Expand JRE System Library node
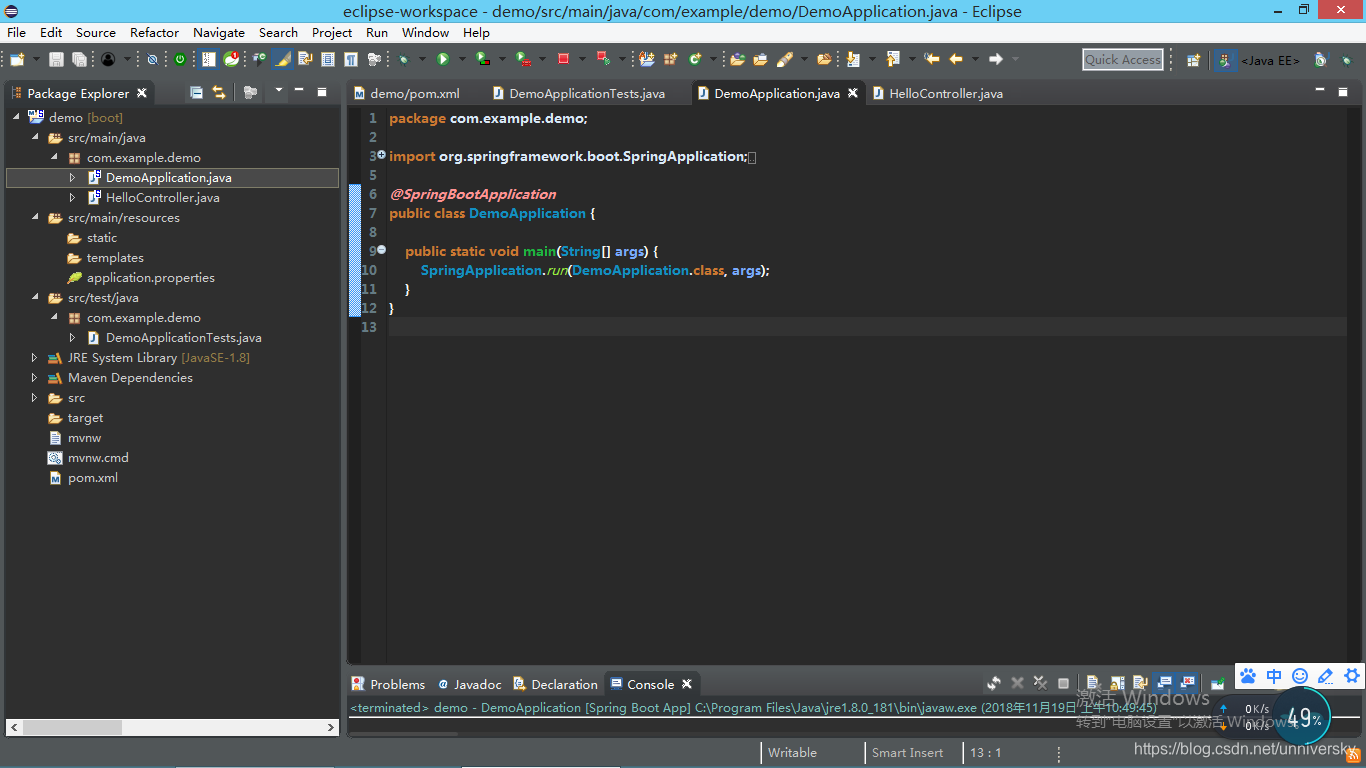Image resolution: width=1366 pixels, height=768 pixels. click(35, 357)
